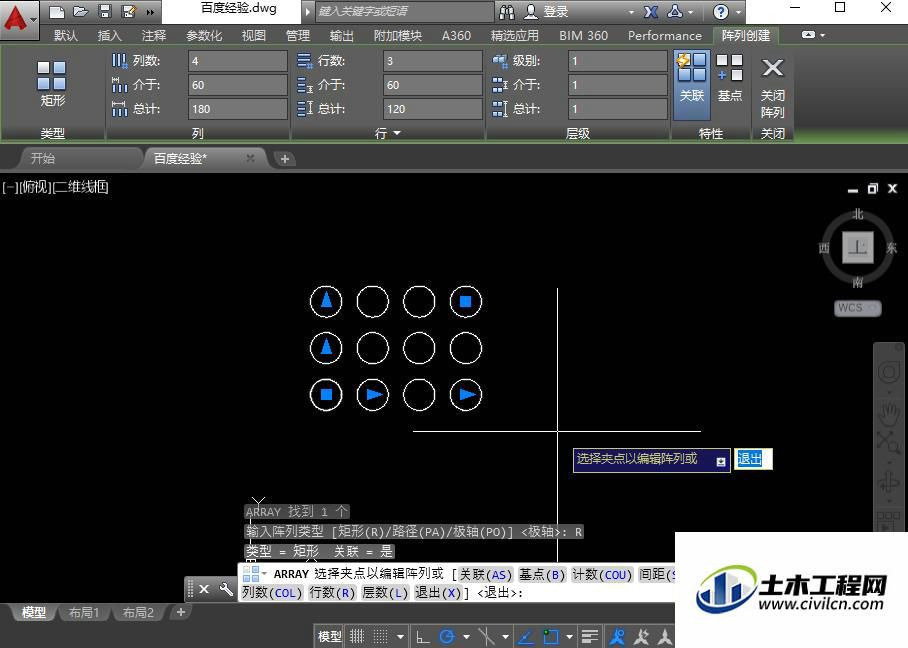Add a new drawing tab with plus
Viewport: 908px width, 648px height.
pos(284,159)
